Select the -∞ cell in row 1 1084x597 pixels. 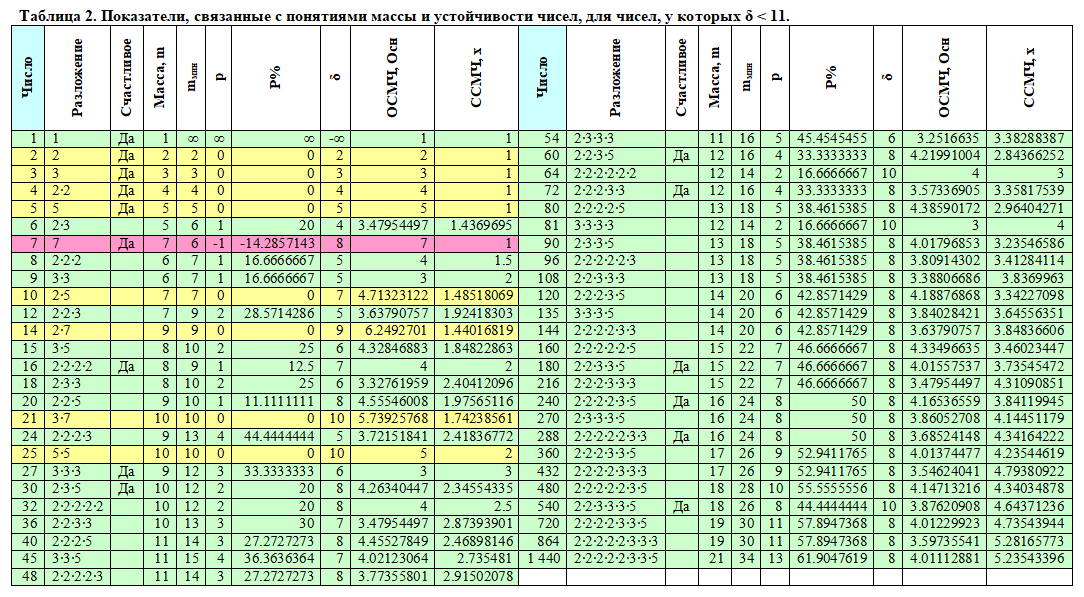[335, 138]
